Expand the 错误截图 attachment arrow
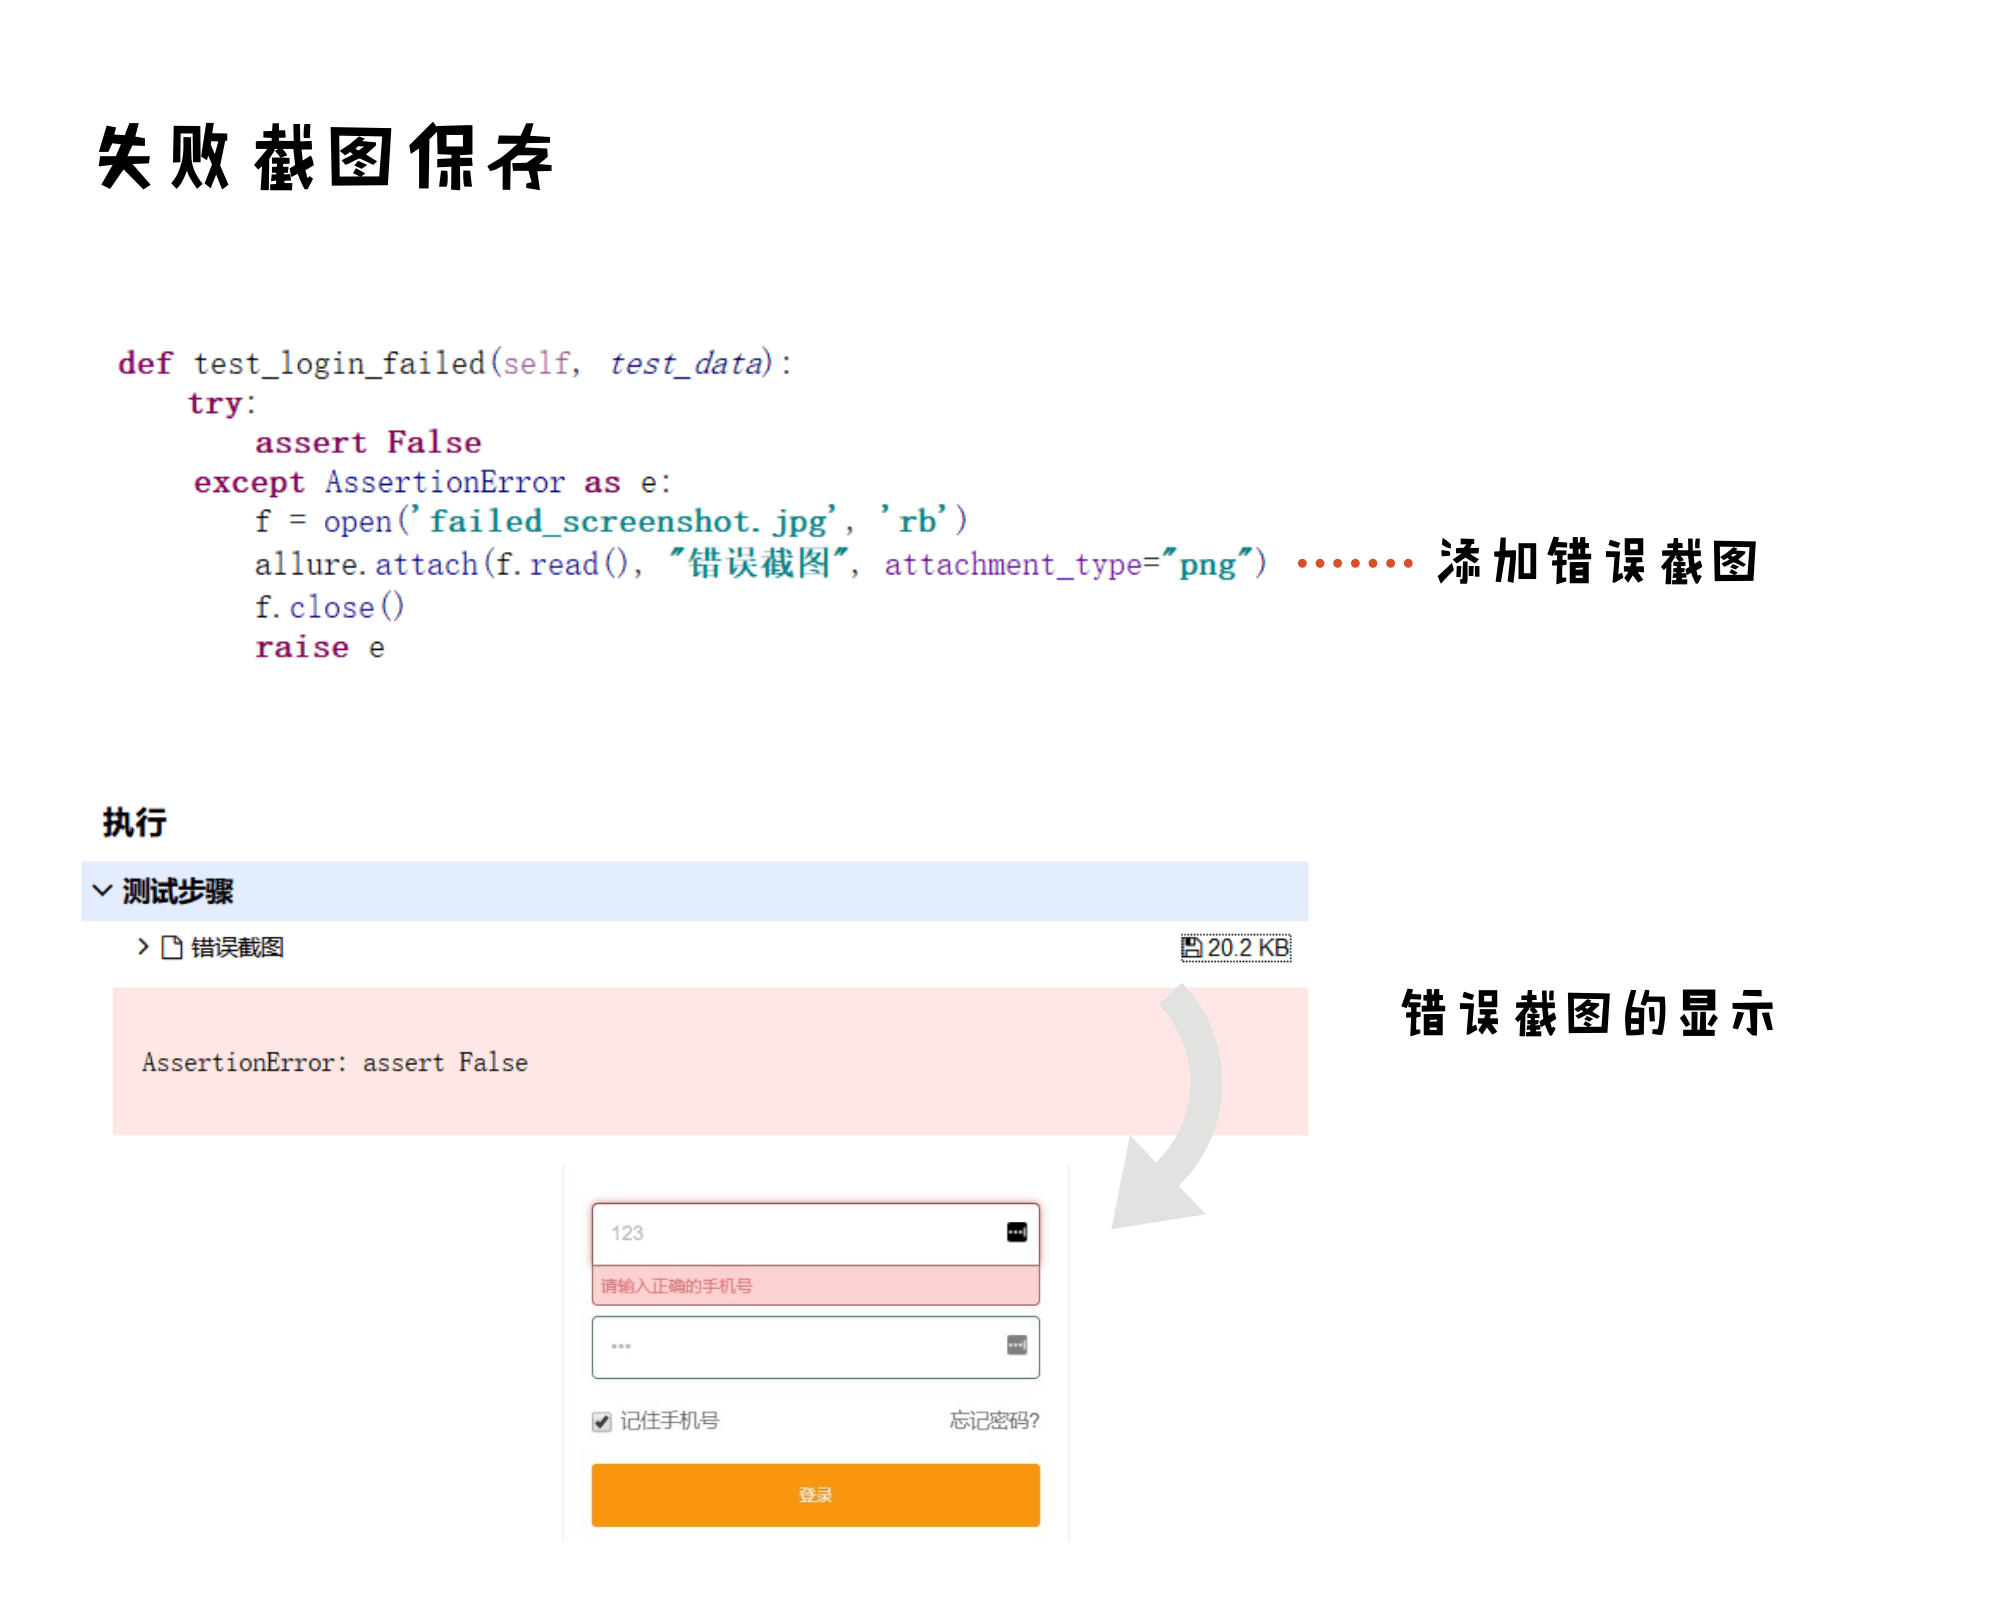 click(x=143, y=946)
